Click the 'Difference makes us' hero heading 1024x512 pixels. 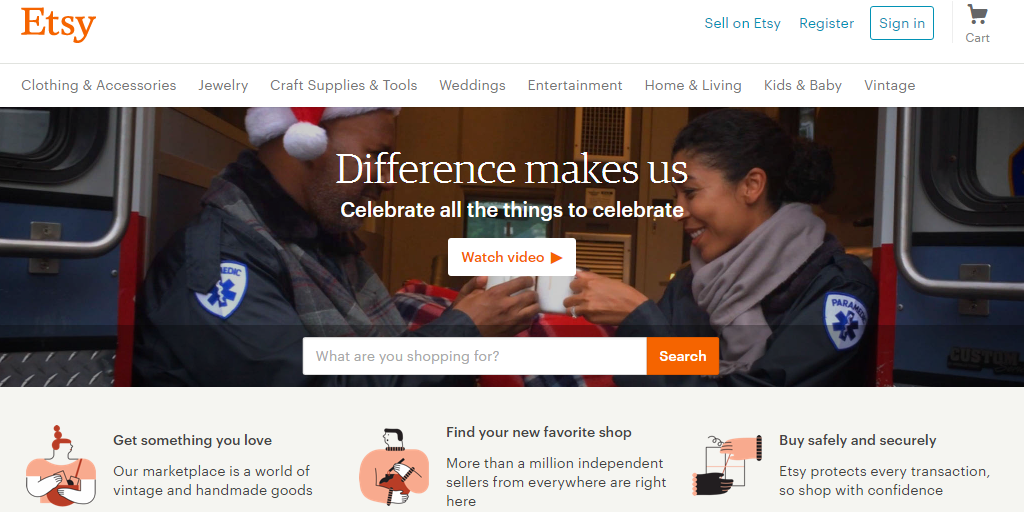coord(511,169)
